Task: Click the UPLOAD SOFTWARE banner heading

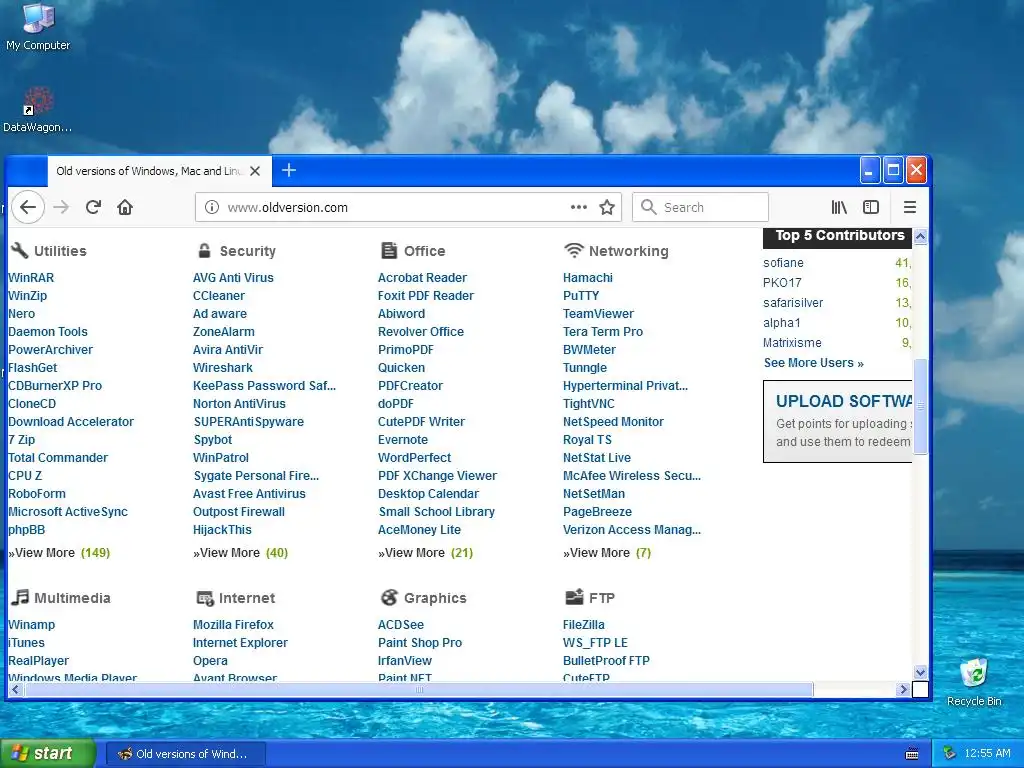Action: (x=844, y=401)
